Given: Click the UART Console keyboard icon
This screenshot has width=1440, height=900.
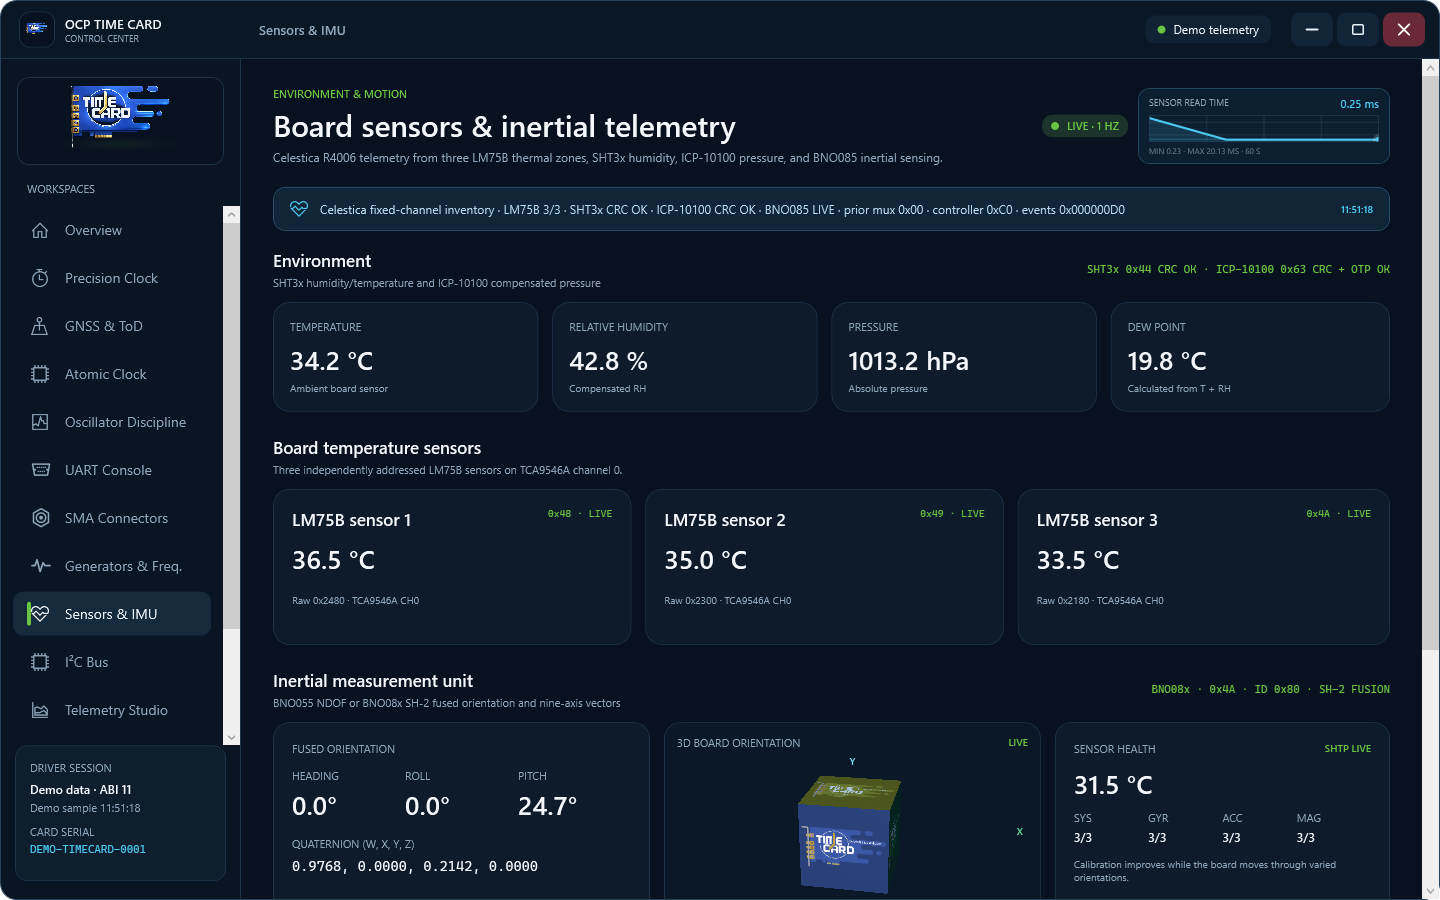Looking at the screenshot, I should (40, 470).
